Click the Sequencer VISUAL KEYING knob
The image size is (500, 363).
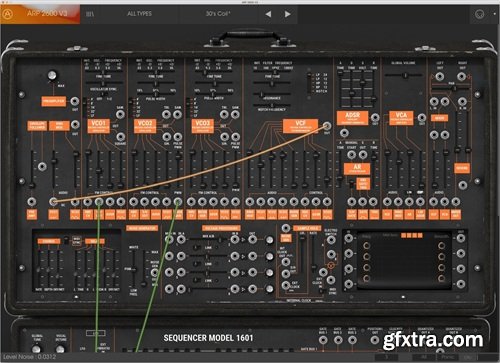(x=60, y=350)
